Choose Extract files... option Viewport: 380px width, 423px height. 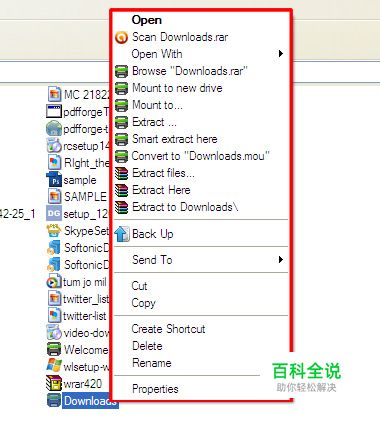click(x=163, y=173)
